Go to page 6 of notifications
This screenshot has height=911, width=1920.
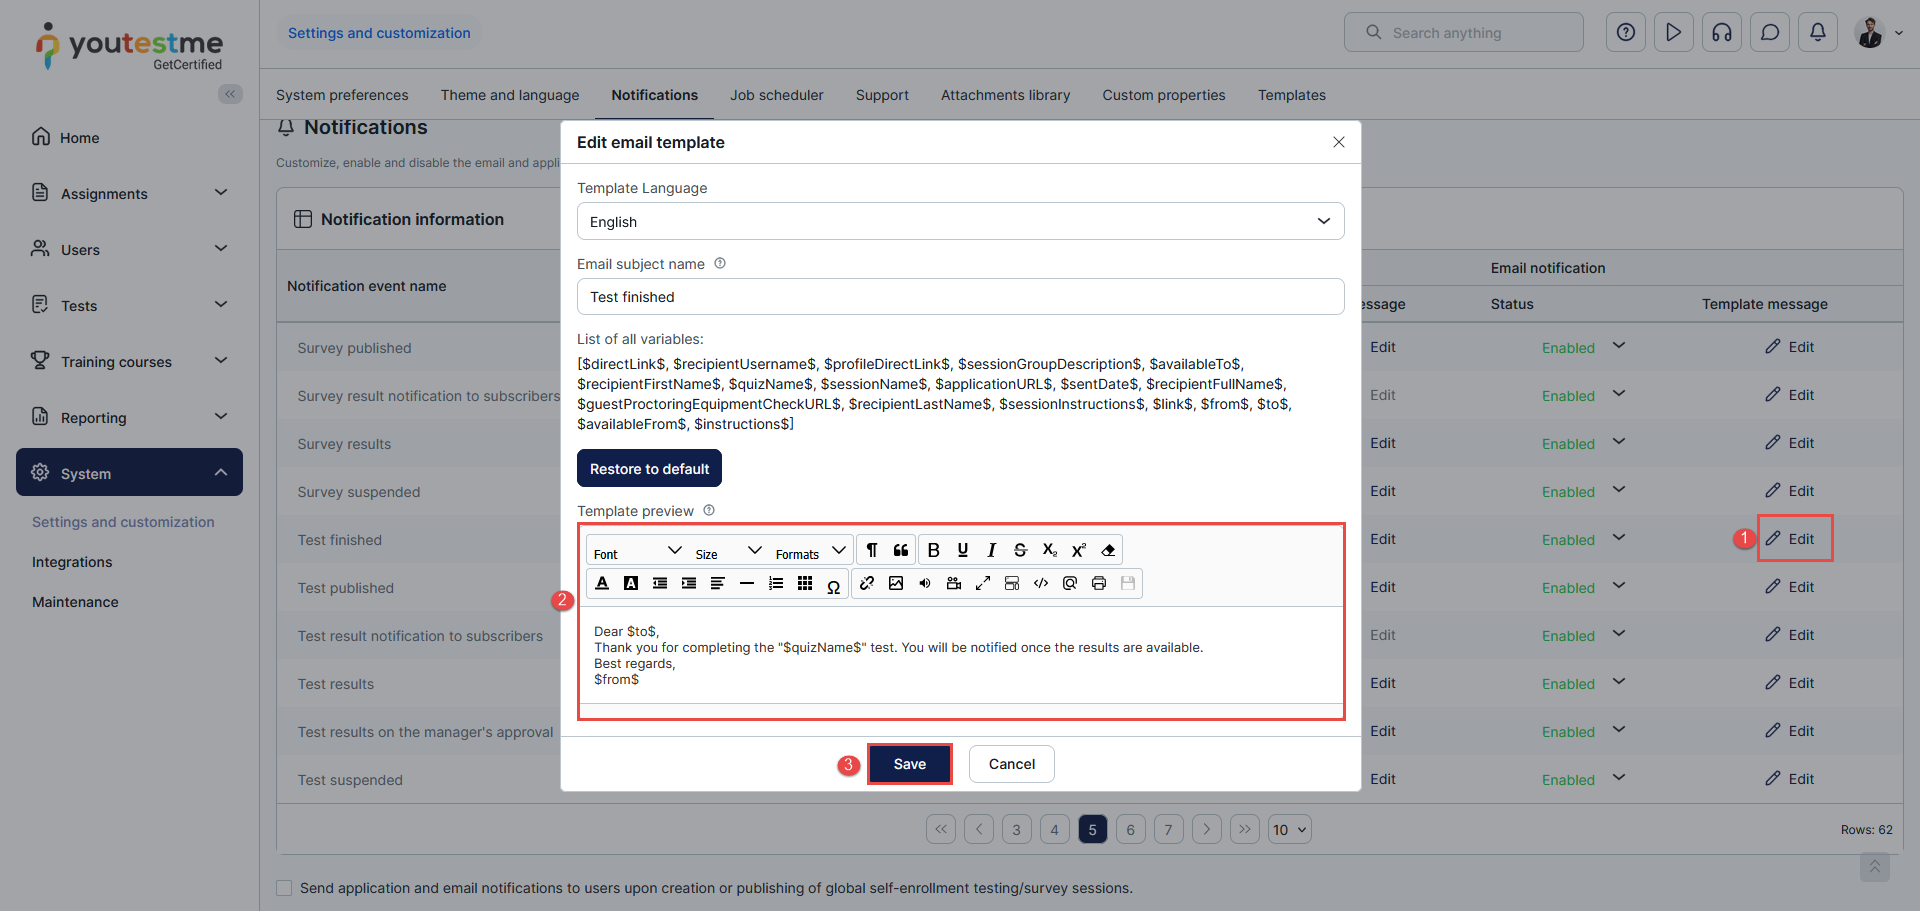click(1130, 829)
